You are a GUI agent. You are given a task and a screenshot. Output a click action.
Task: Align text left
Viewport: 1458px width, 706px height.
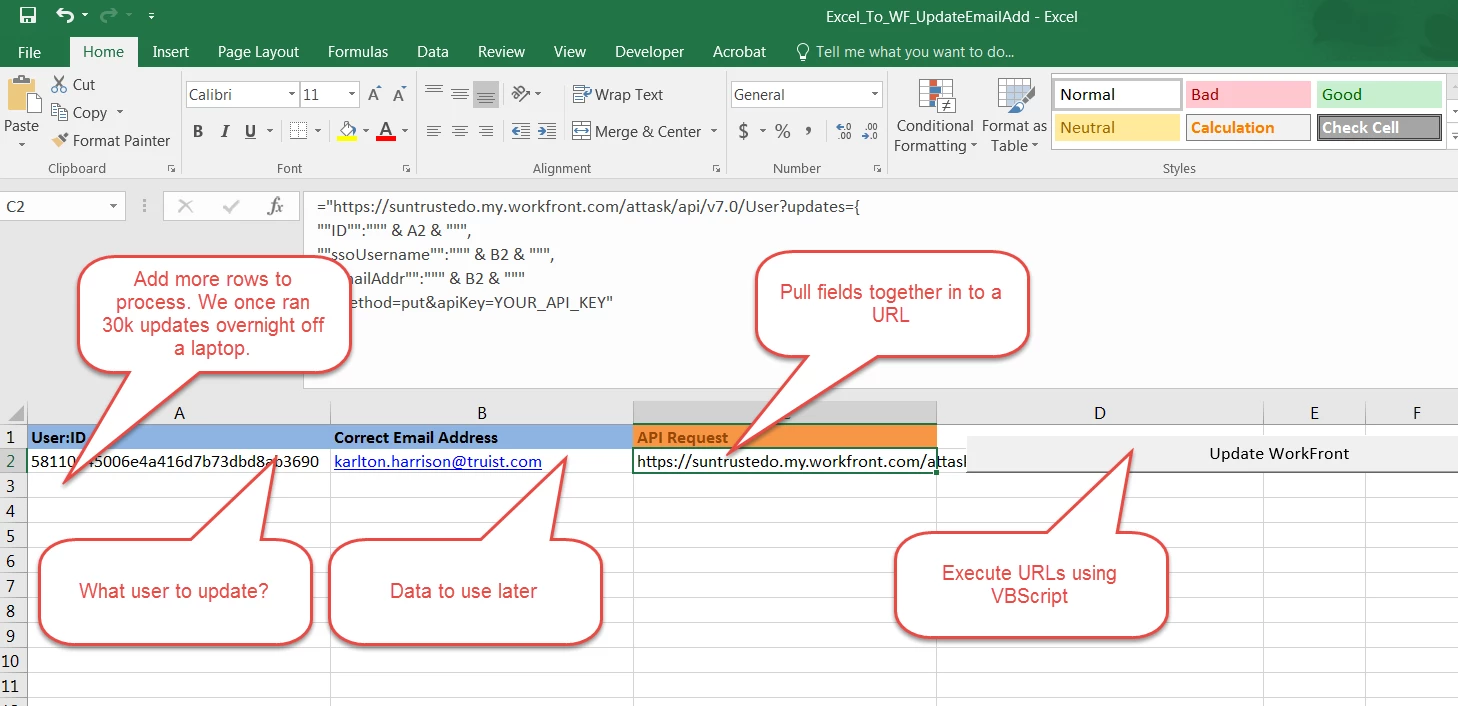click(434, 131)
